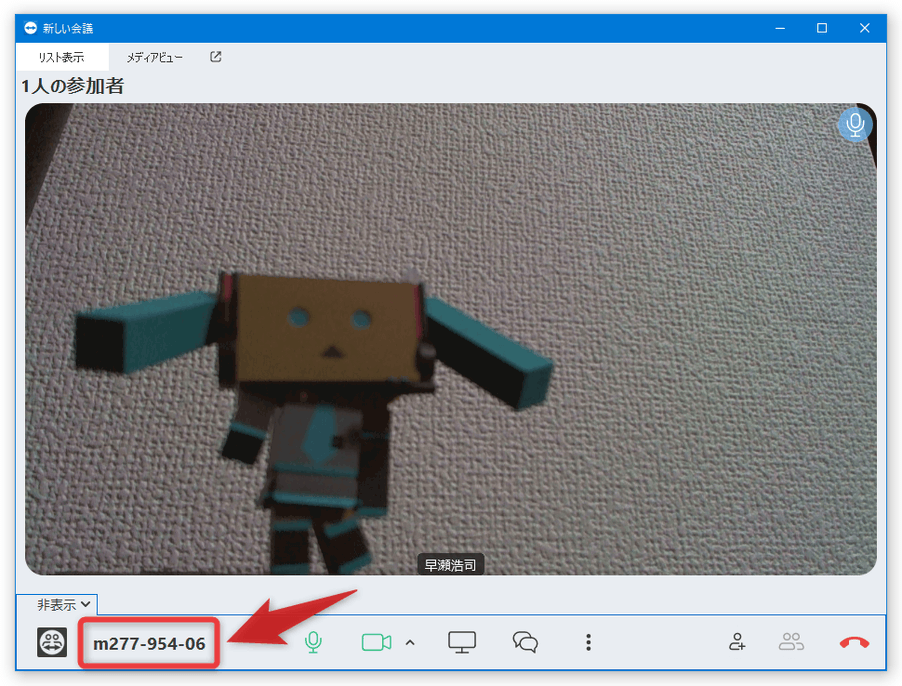
Task: Click the TeamViewer logo in the title bar
Action: (30, 28)
